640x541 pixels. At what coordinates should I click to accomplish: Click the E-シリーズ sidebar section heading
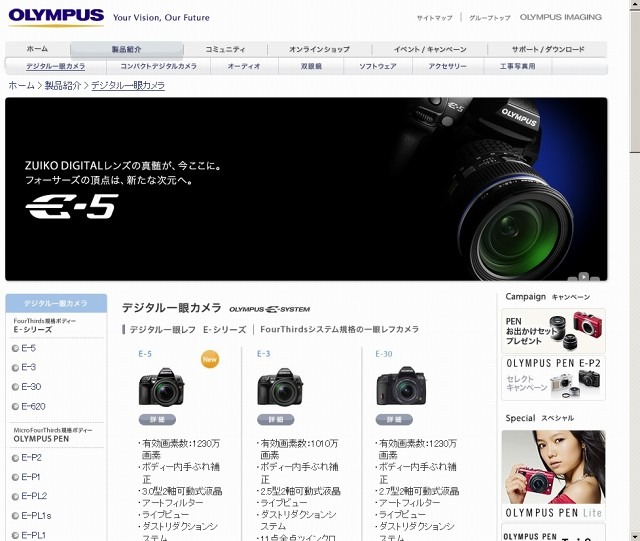33,330
